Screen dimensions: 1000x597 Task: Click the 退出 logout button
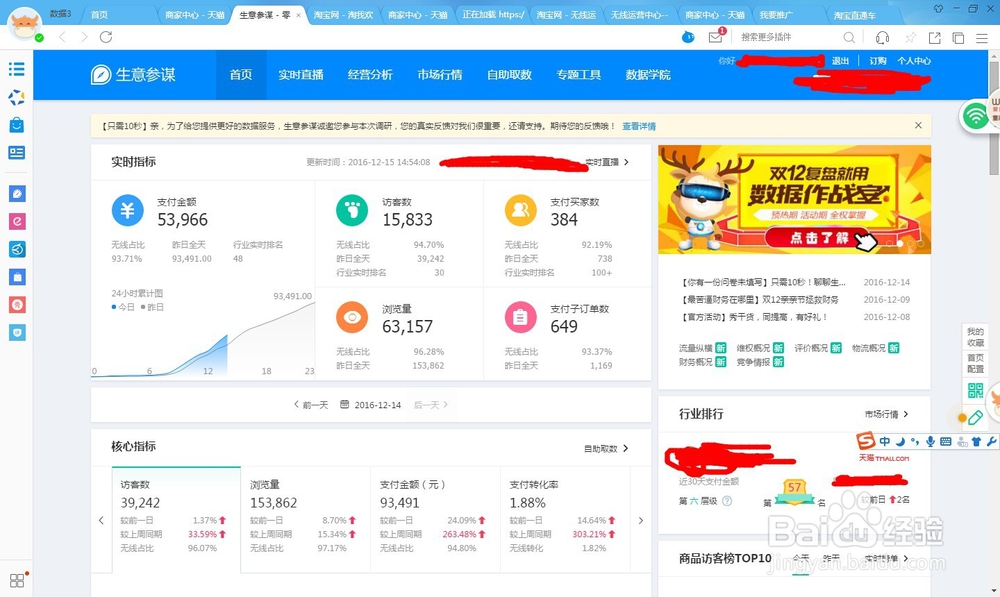(x=839, y=61)
